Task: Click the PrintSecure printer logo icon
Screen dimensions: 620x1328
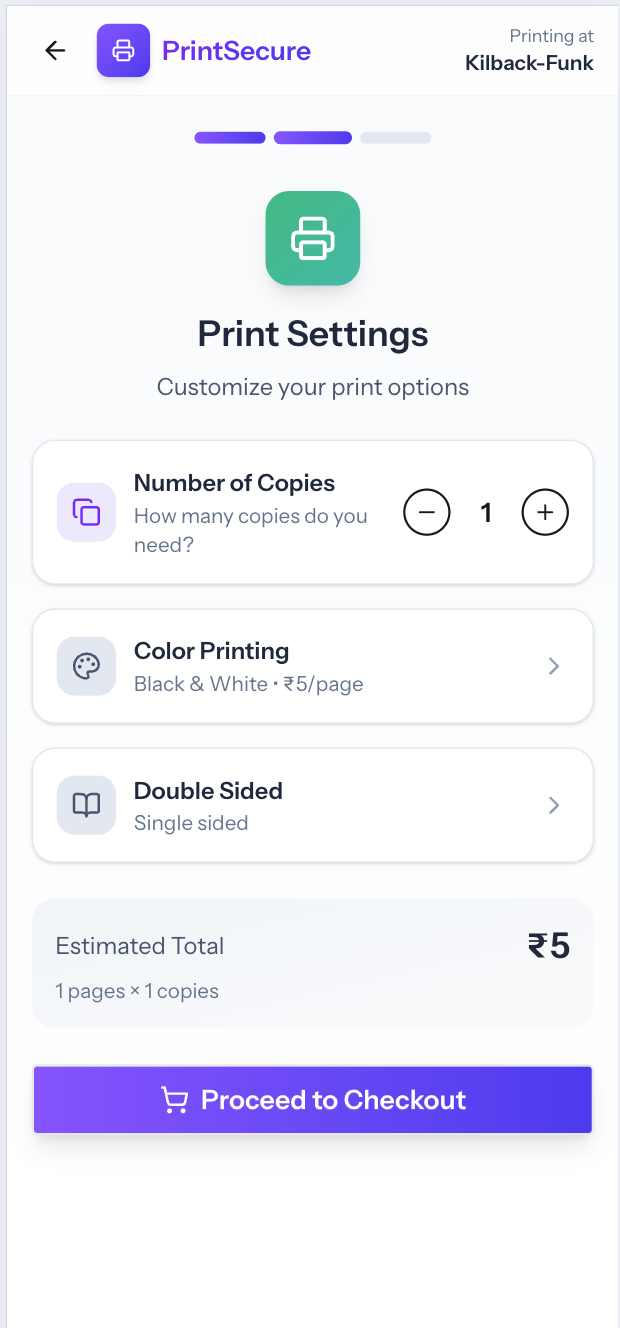Action: click(x=123, y=50)
